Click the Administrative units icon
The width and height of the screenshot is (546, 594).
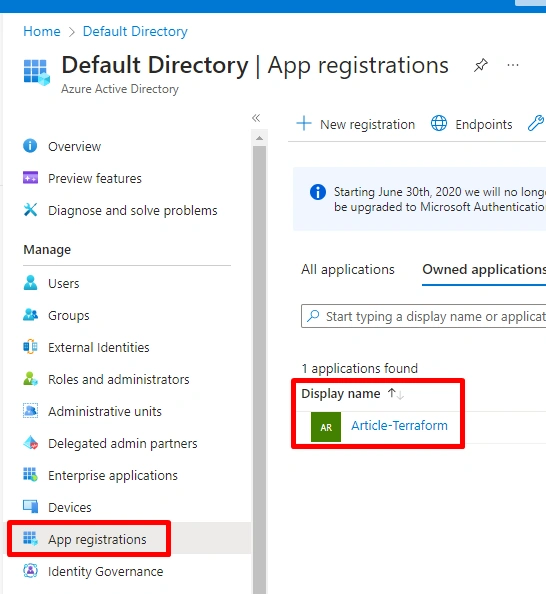tap(30, 411)
